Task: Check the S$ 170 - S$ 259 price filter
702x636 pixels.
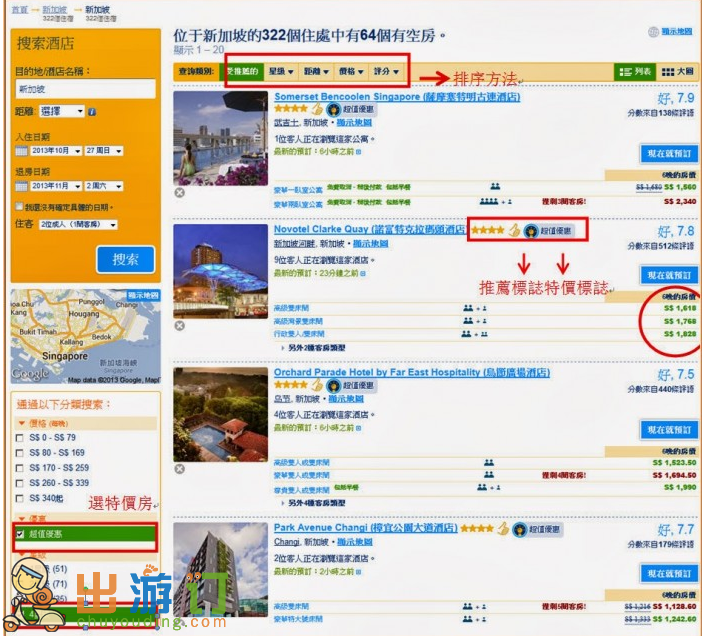Action: tap(20, 468)
